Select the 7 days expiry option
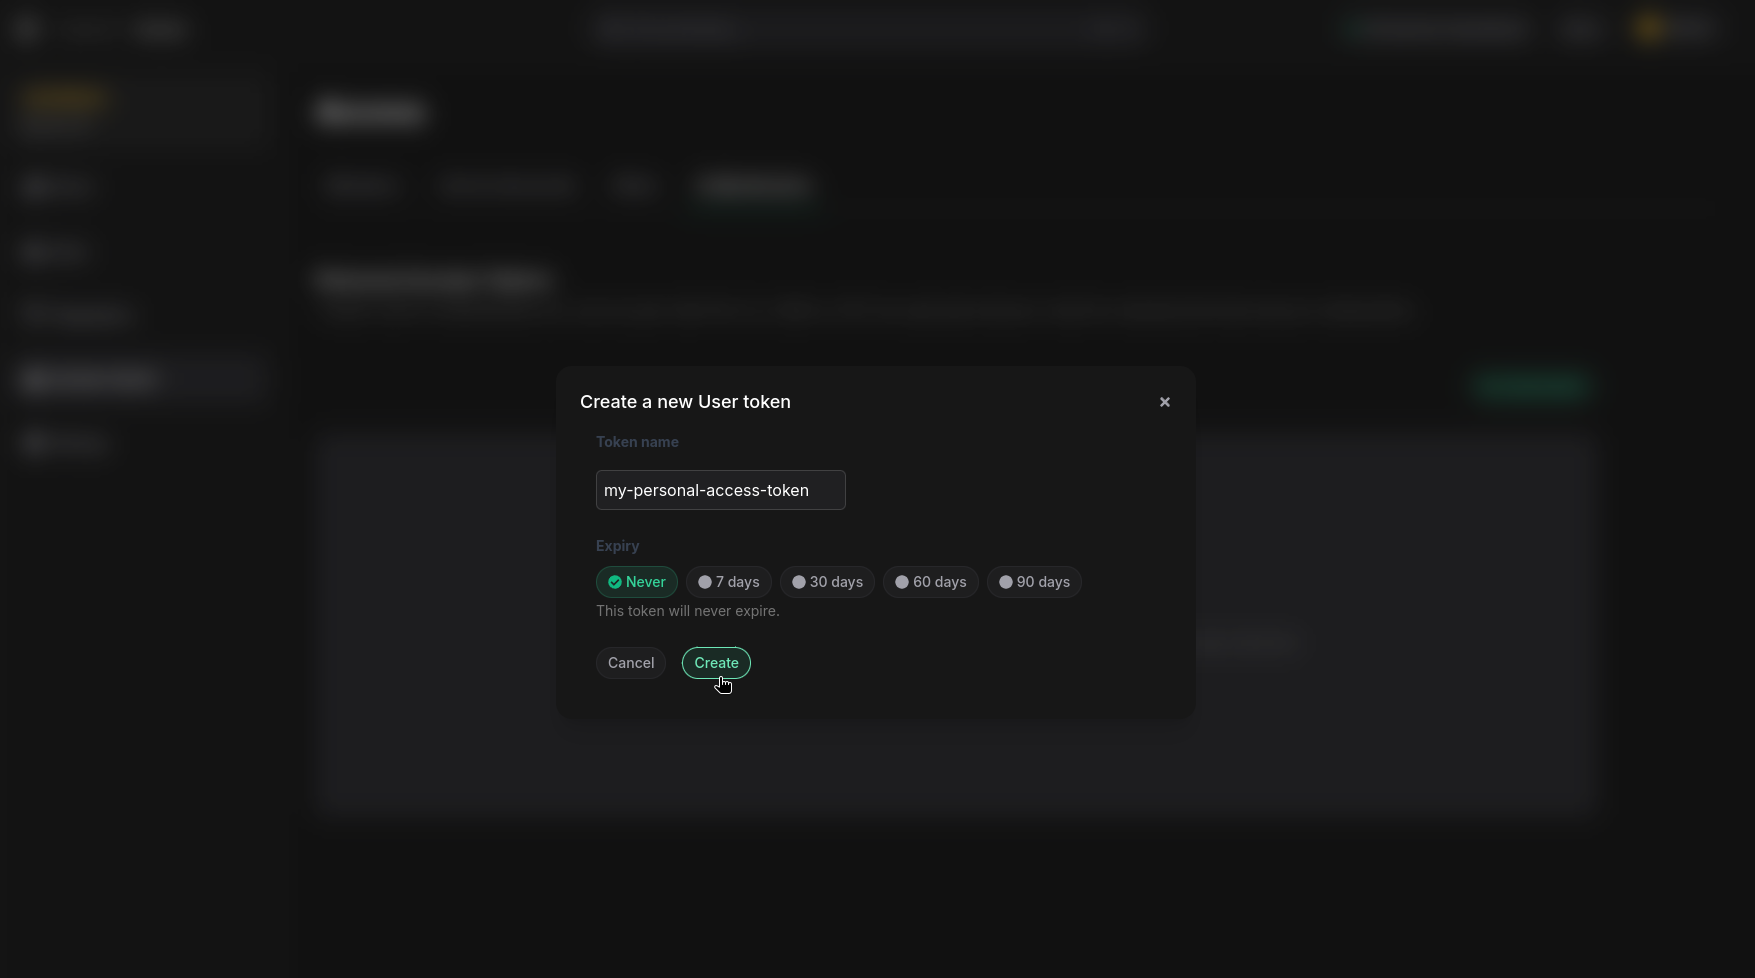 click(x=728, y=581)
